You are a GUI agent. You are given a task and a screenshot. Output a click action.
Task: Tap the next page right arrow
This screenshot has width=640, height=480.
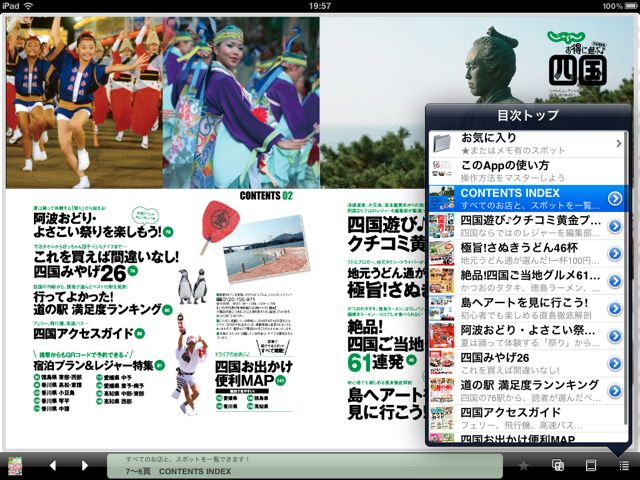(84, 465)
